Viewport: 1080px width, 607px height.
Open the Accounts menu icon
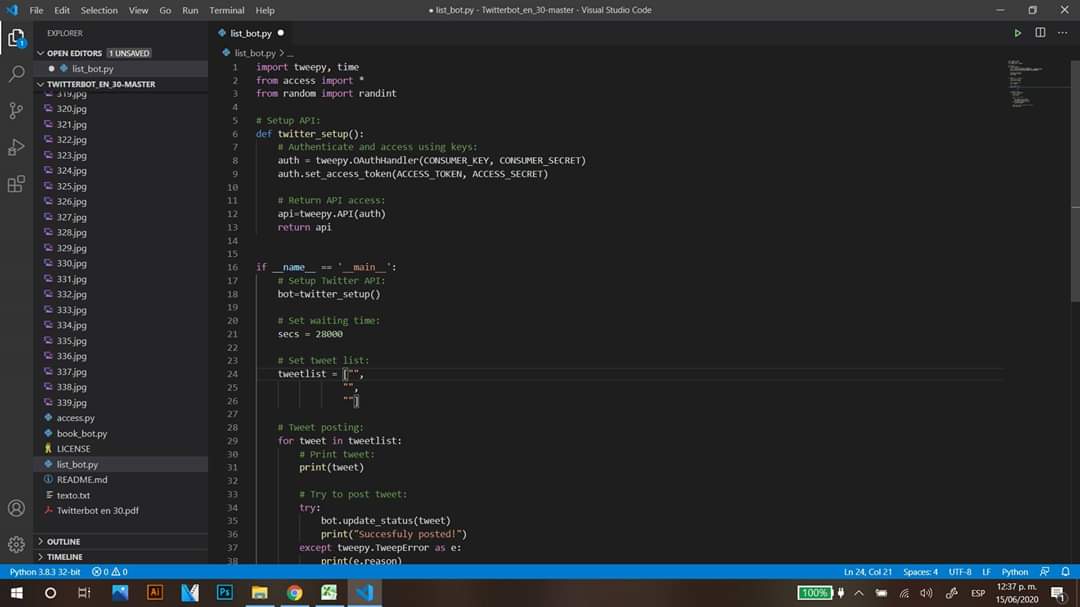click(x=17, y=508)
